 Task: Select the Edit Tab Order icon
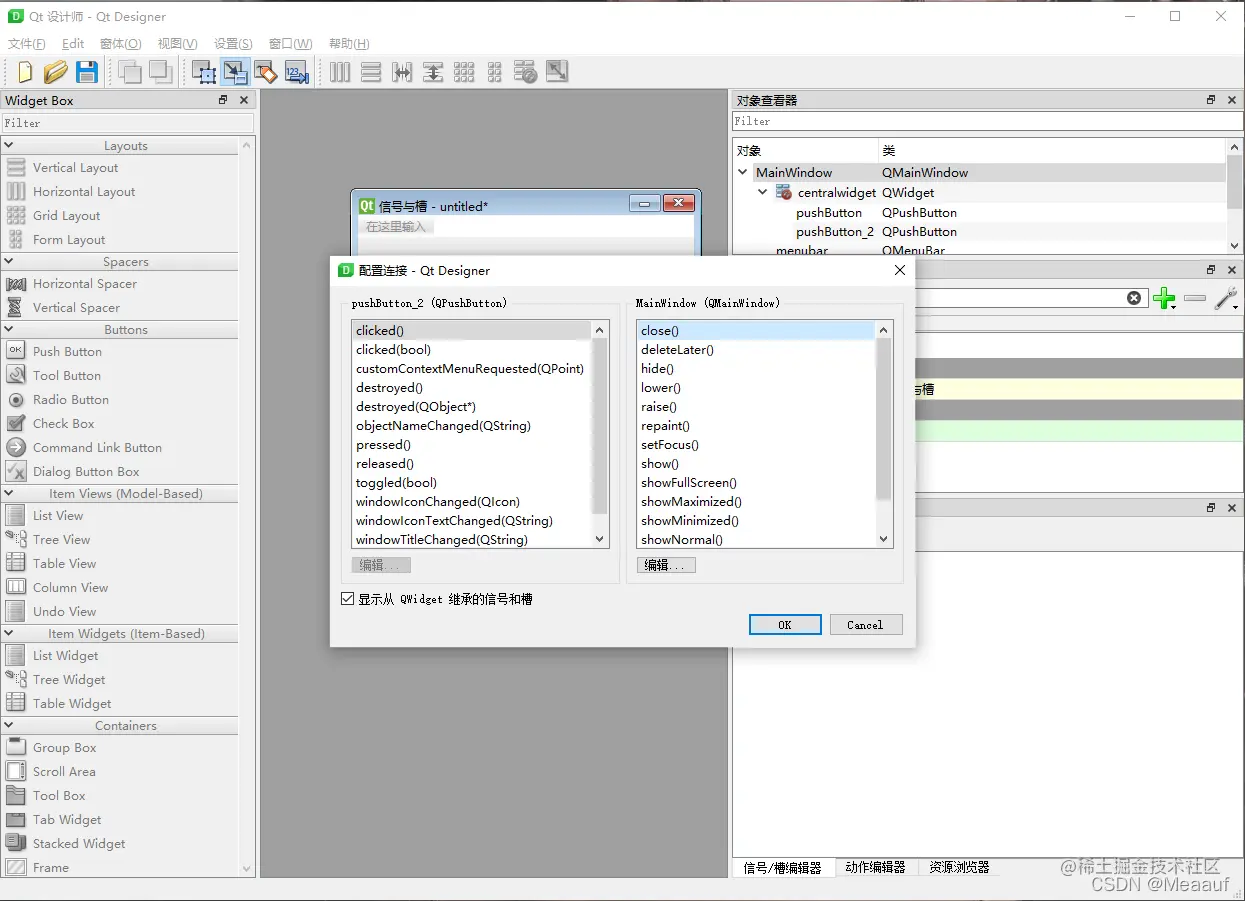(x=296, y=72)
